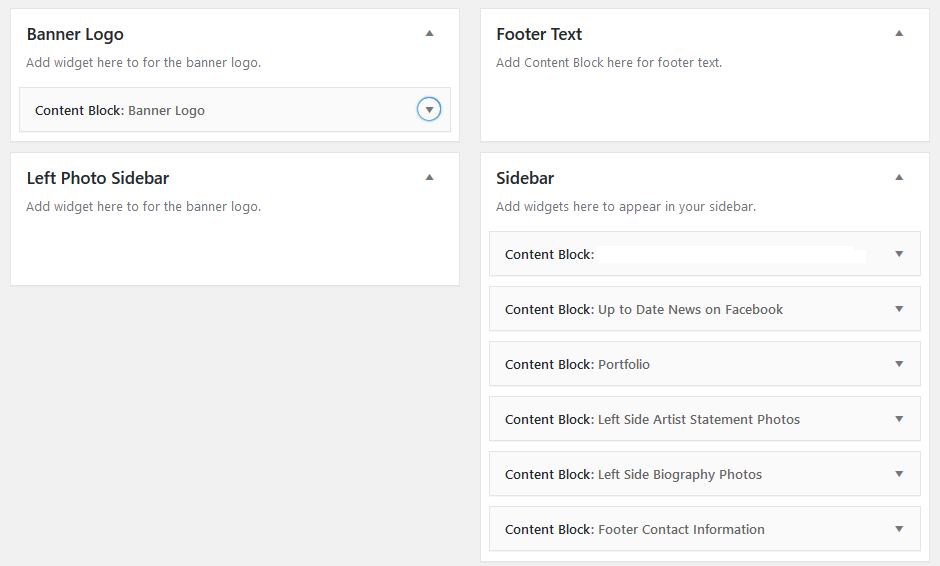Select Footer Contact Information widget title
The width and height of the screenshot is (940, 566).
[635, 529]
